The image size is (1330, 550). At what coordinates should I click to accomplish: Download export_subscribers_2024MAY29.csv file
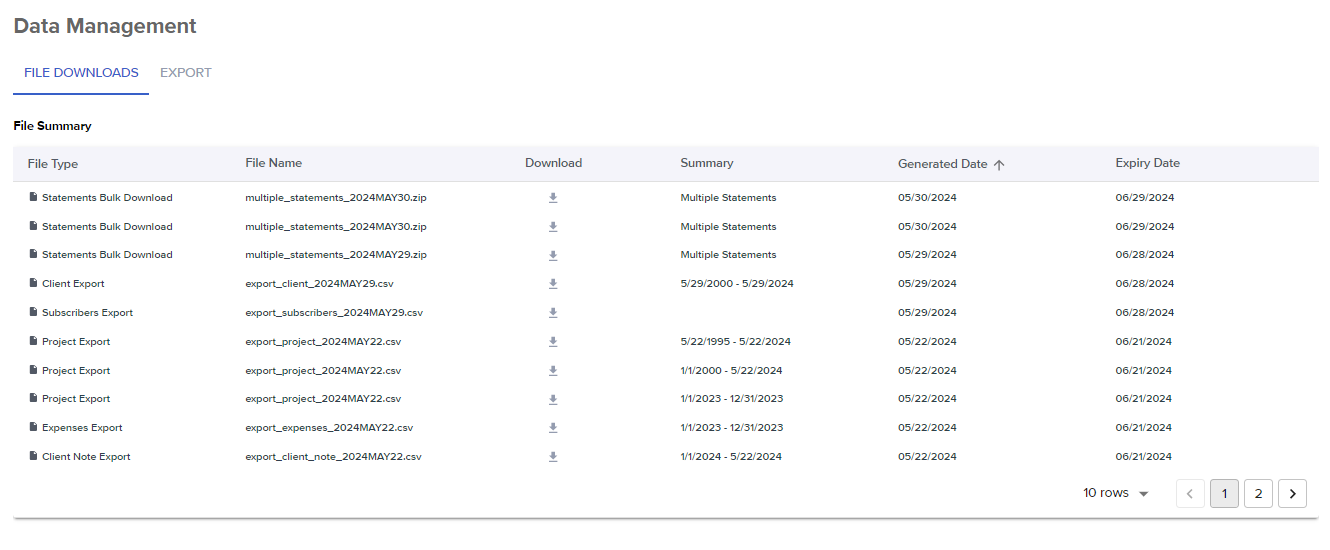coord(553,313)
